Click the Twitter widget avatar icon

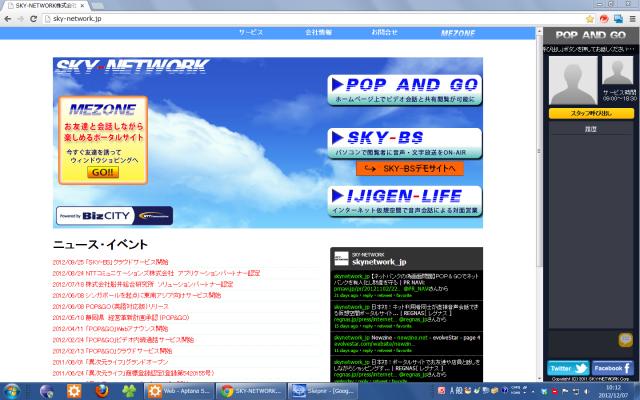[341, 259]
